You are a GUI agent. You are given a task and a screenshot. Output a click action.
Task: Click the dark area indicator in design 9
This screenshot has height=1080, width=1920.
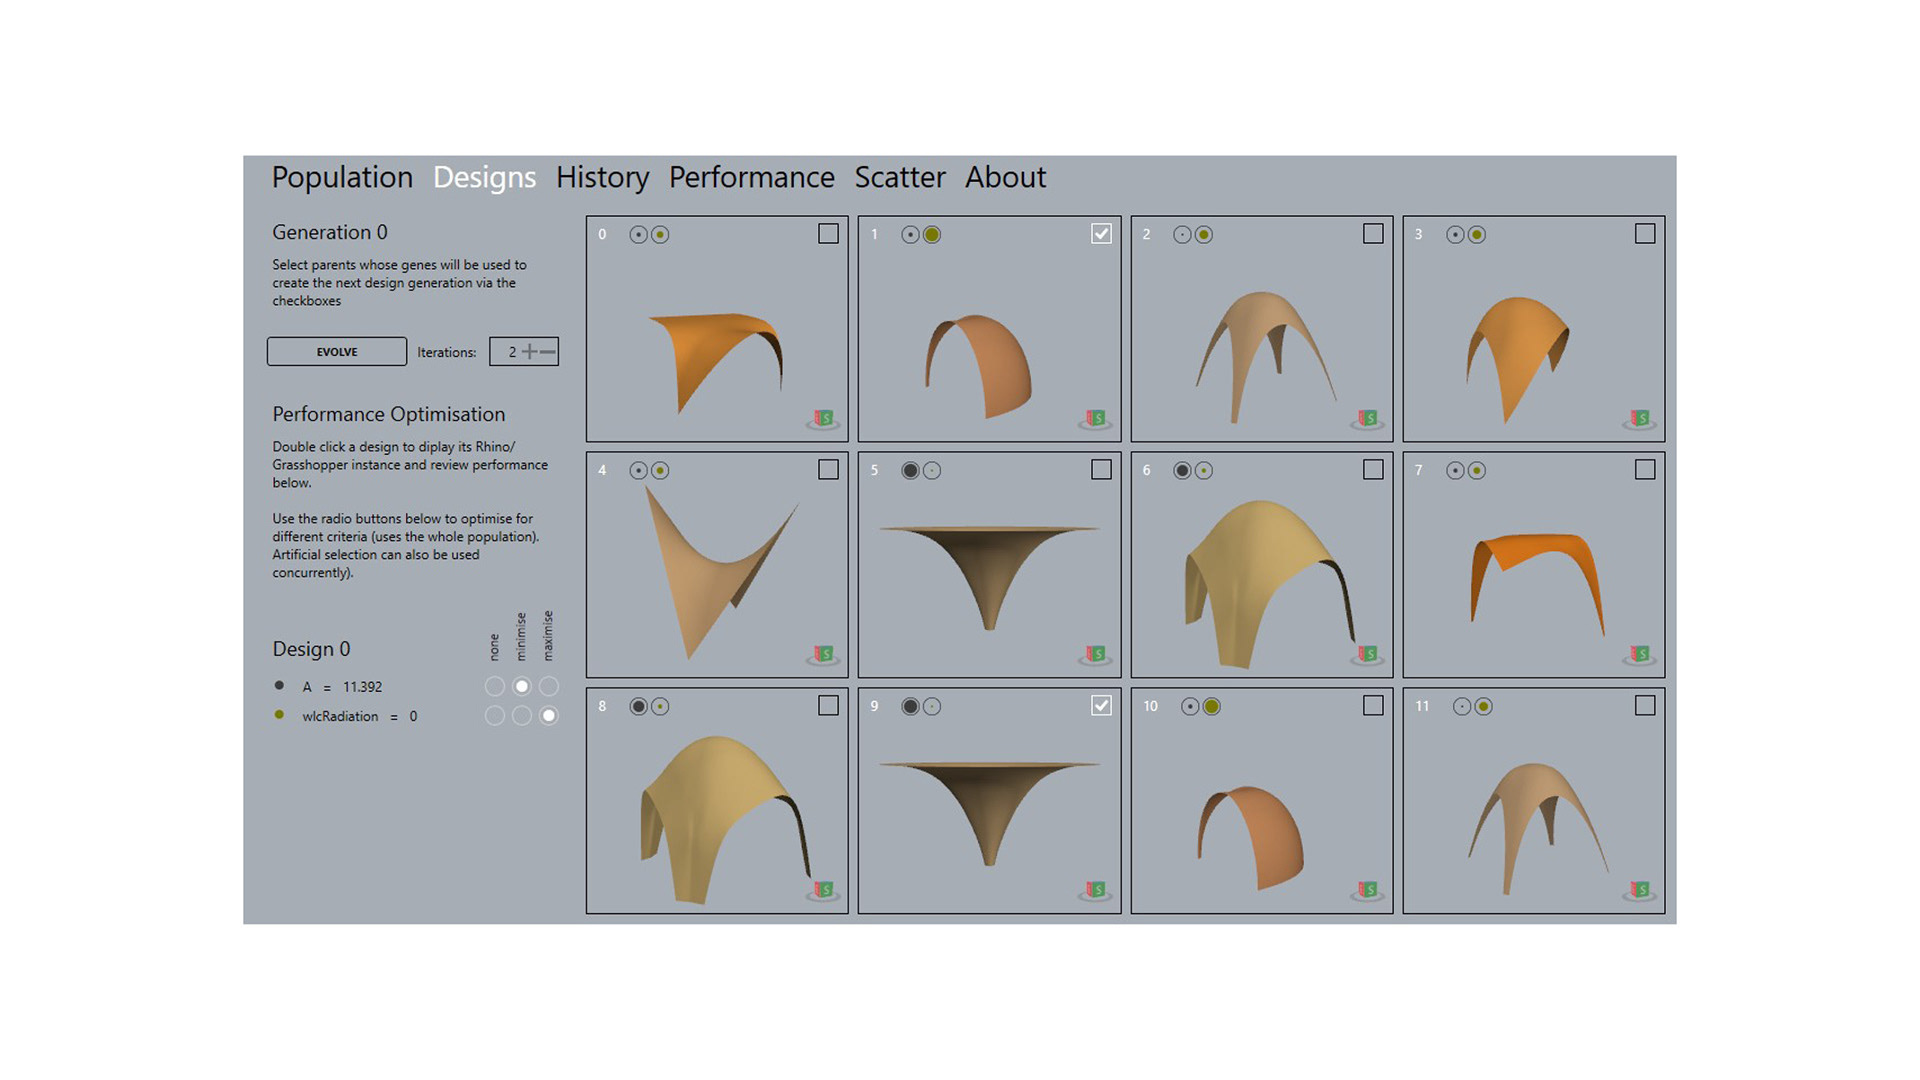coord(910,707)
